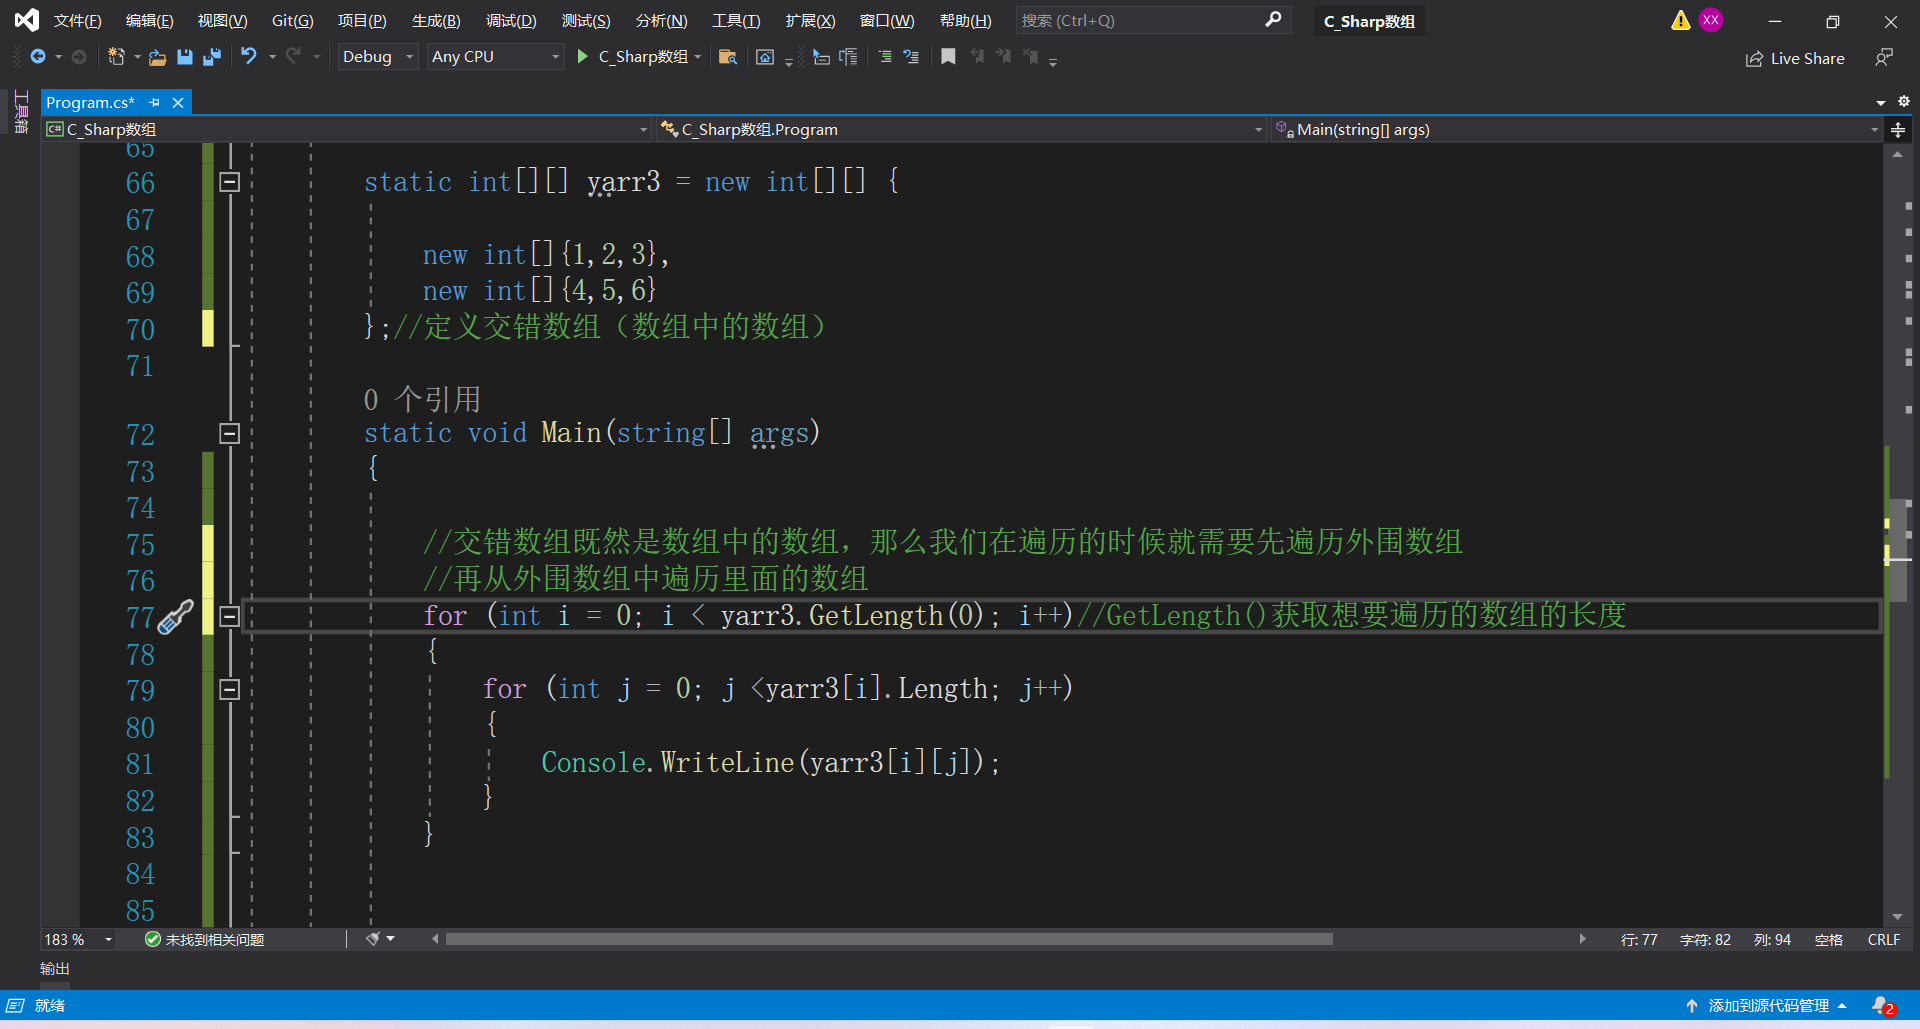Click the 0 个引用 CodeLens link
Screen dimensions: 1920x1029
tap(422, 399)
